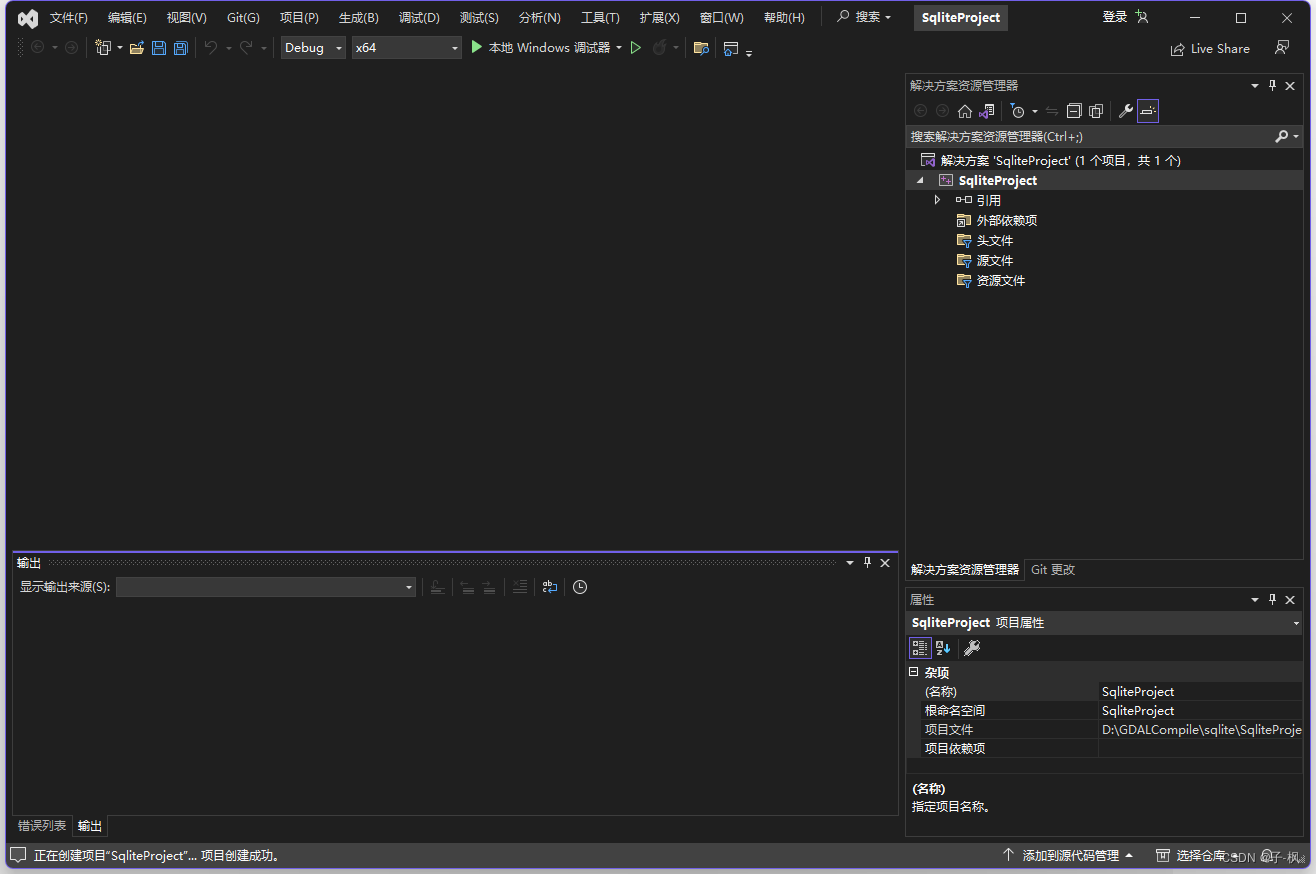Switch to the Git 更改 tab

tap(1051, 569)
